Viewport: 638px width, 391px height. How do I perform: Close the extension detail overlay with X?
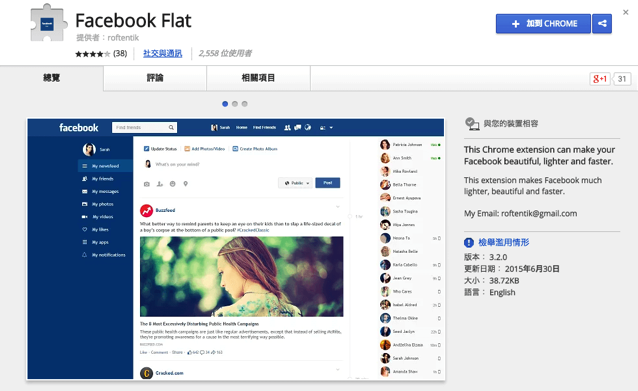(x=626, y=12)
